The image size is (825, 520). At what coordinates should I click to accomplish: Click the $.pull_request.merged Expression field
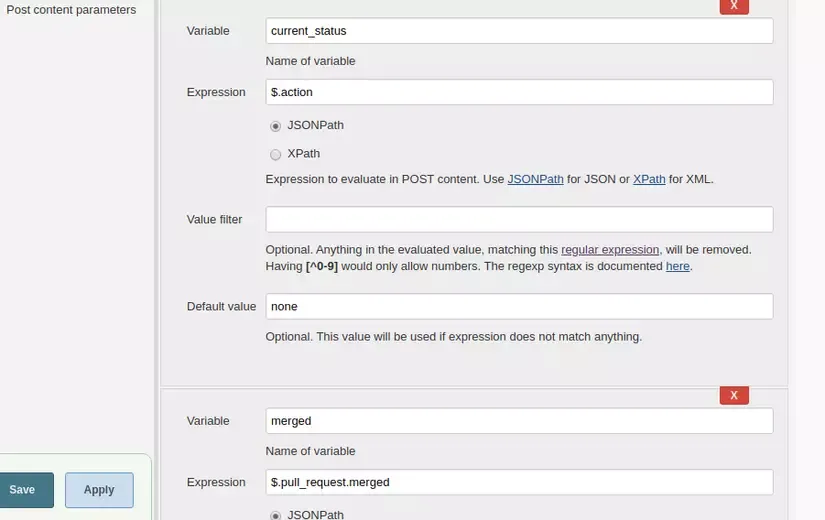[519, 482]
